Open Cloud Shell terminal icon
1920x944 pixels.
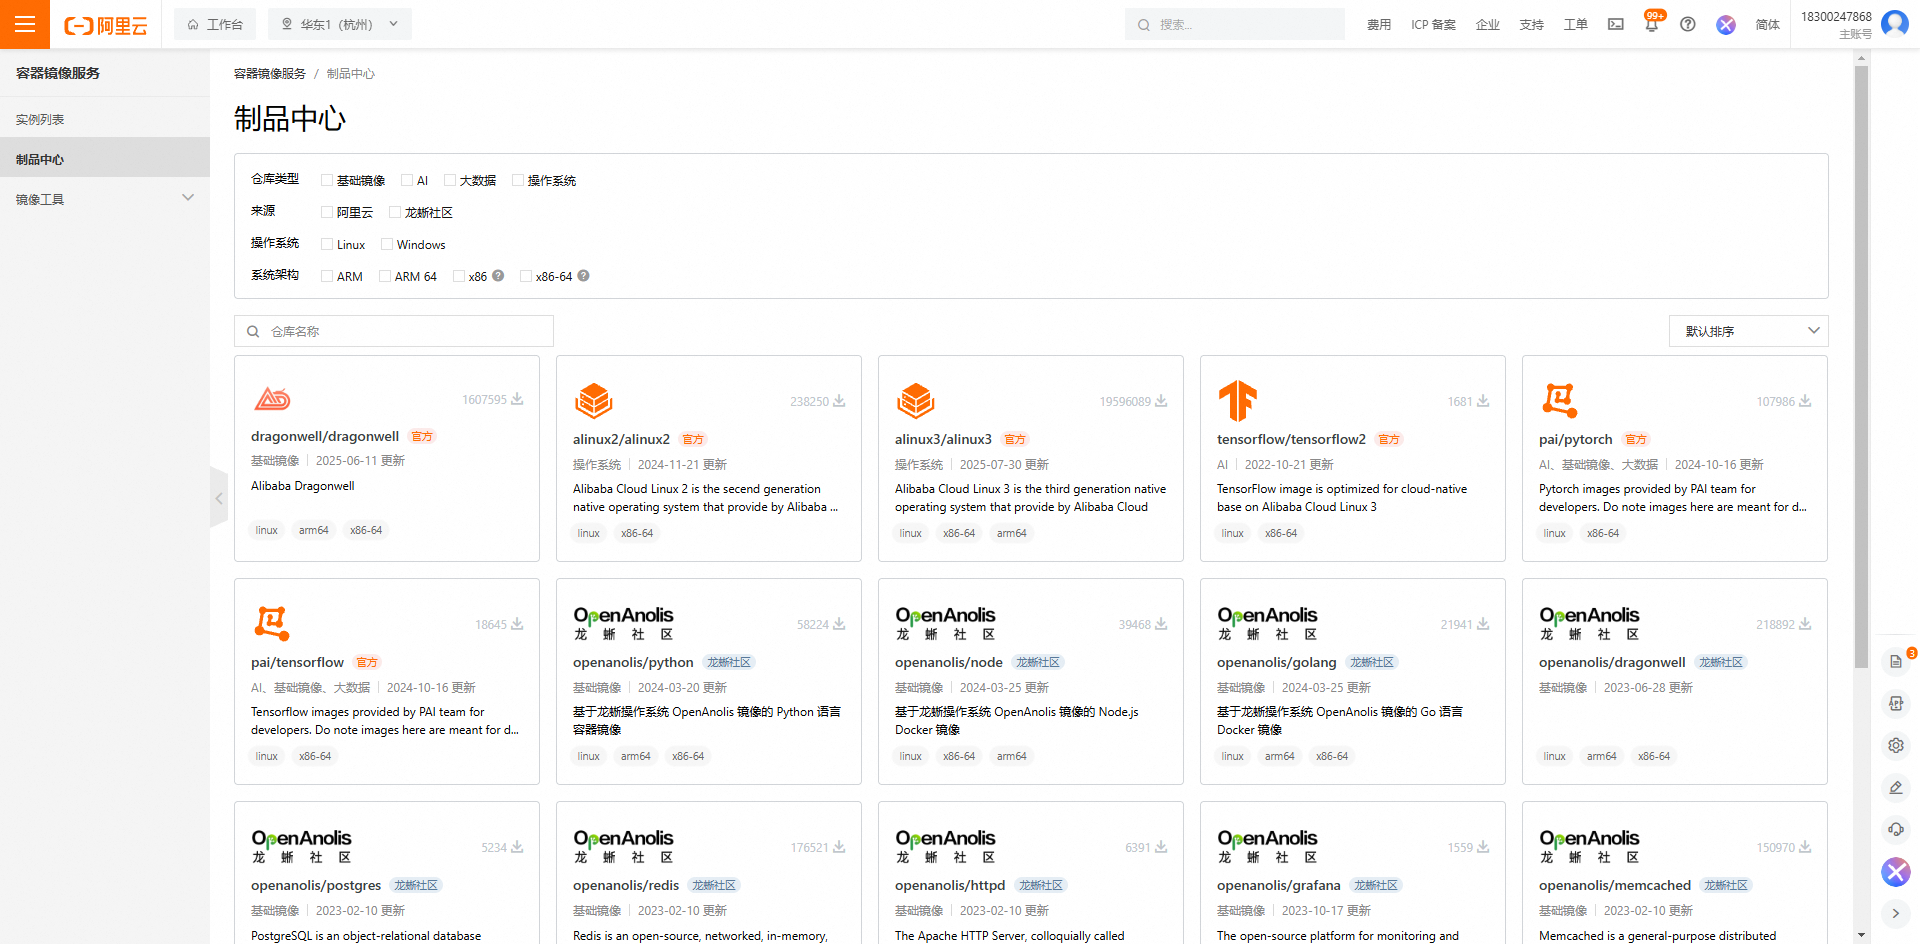[1616, 24]
